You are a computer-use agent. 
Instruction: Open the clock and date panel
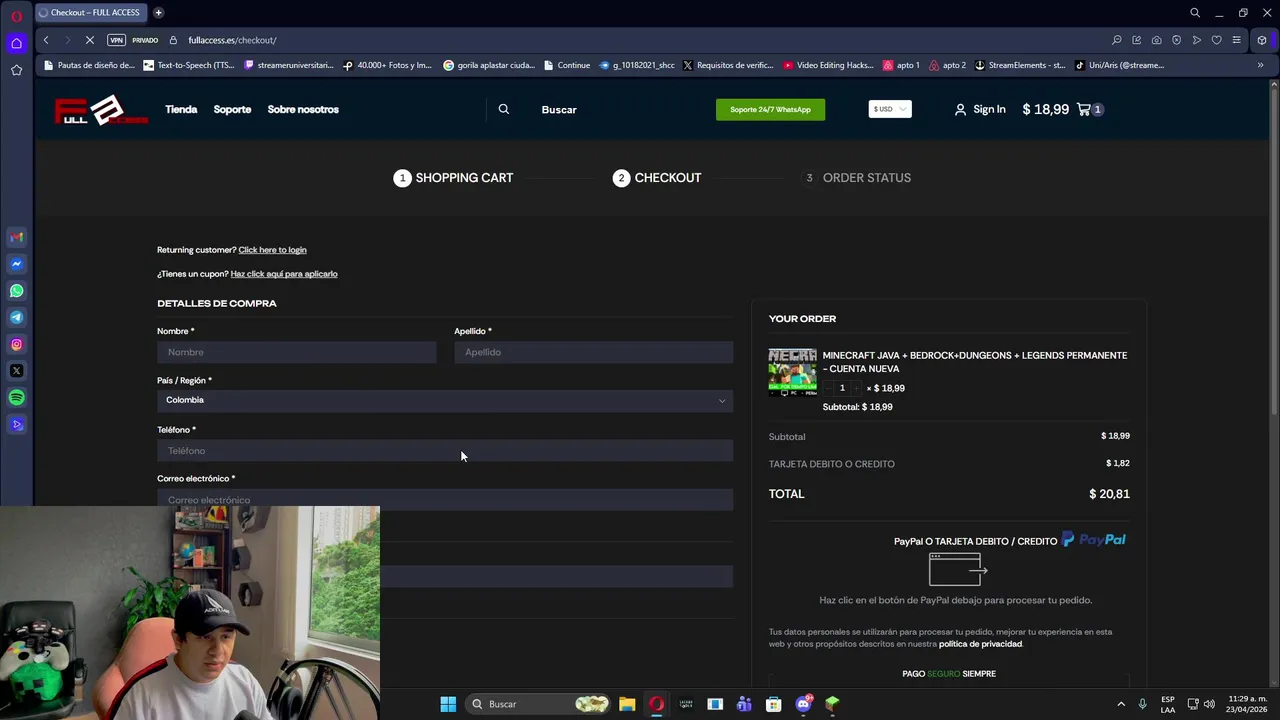click(x=1247, y=704)
